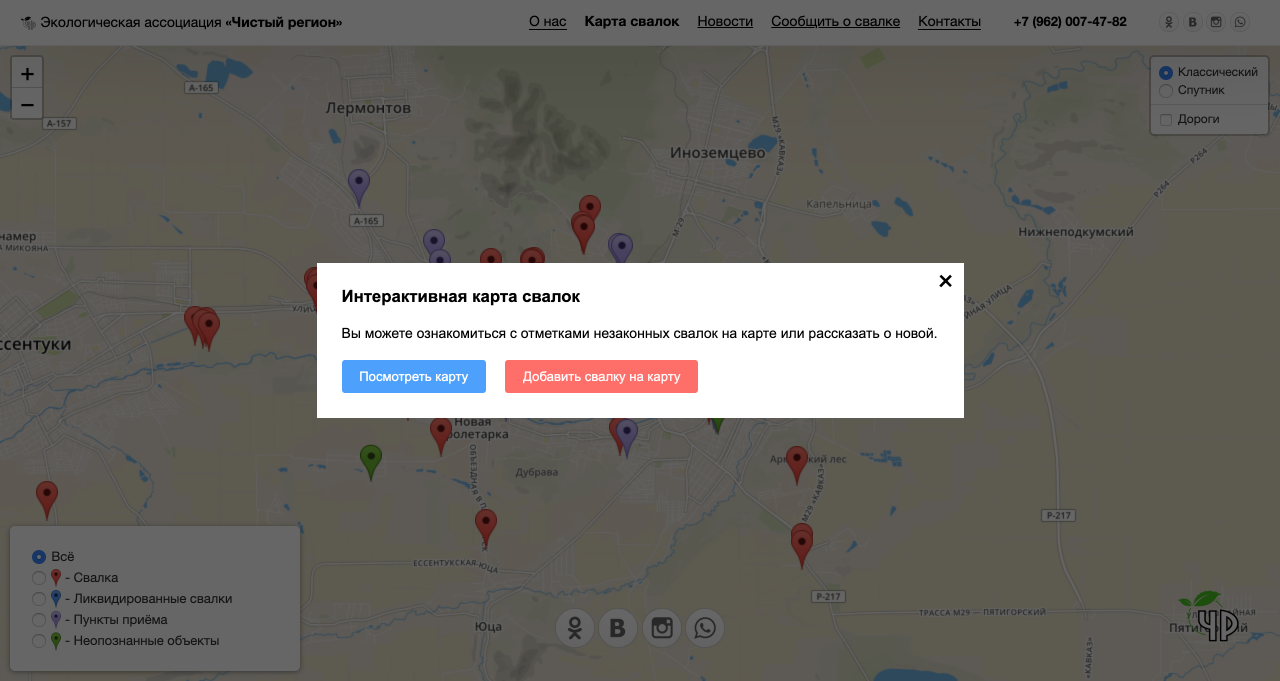Click red marker at Новая Пролетарка
This screenshot has width=1280, height=681.
441,436
